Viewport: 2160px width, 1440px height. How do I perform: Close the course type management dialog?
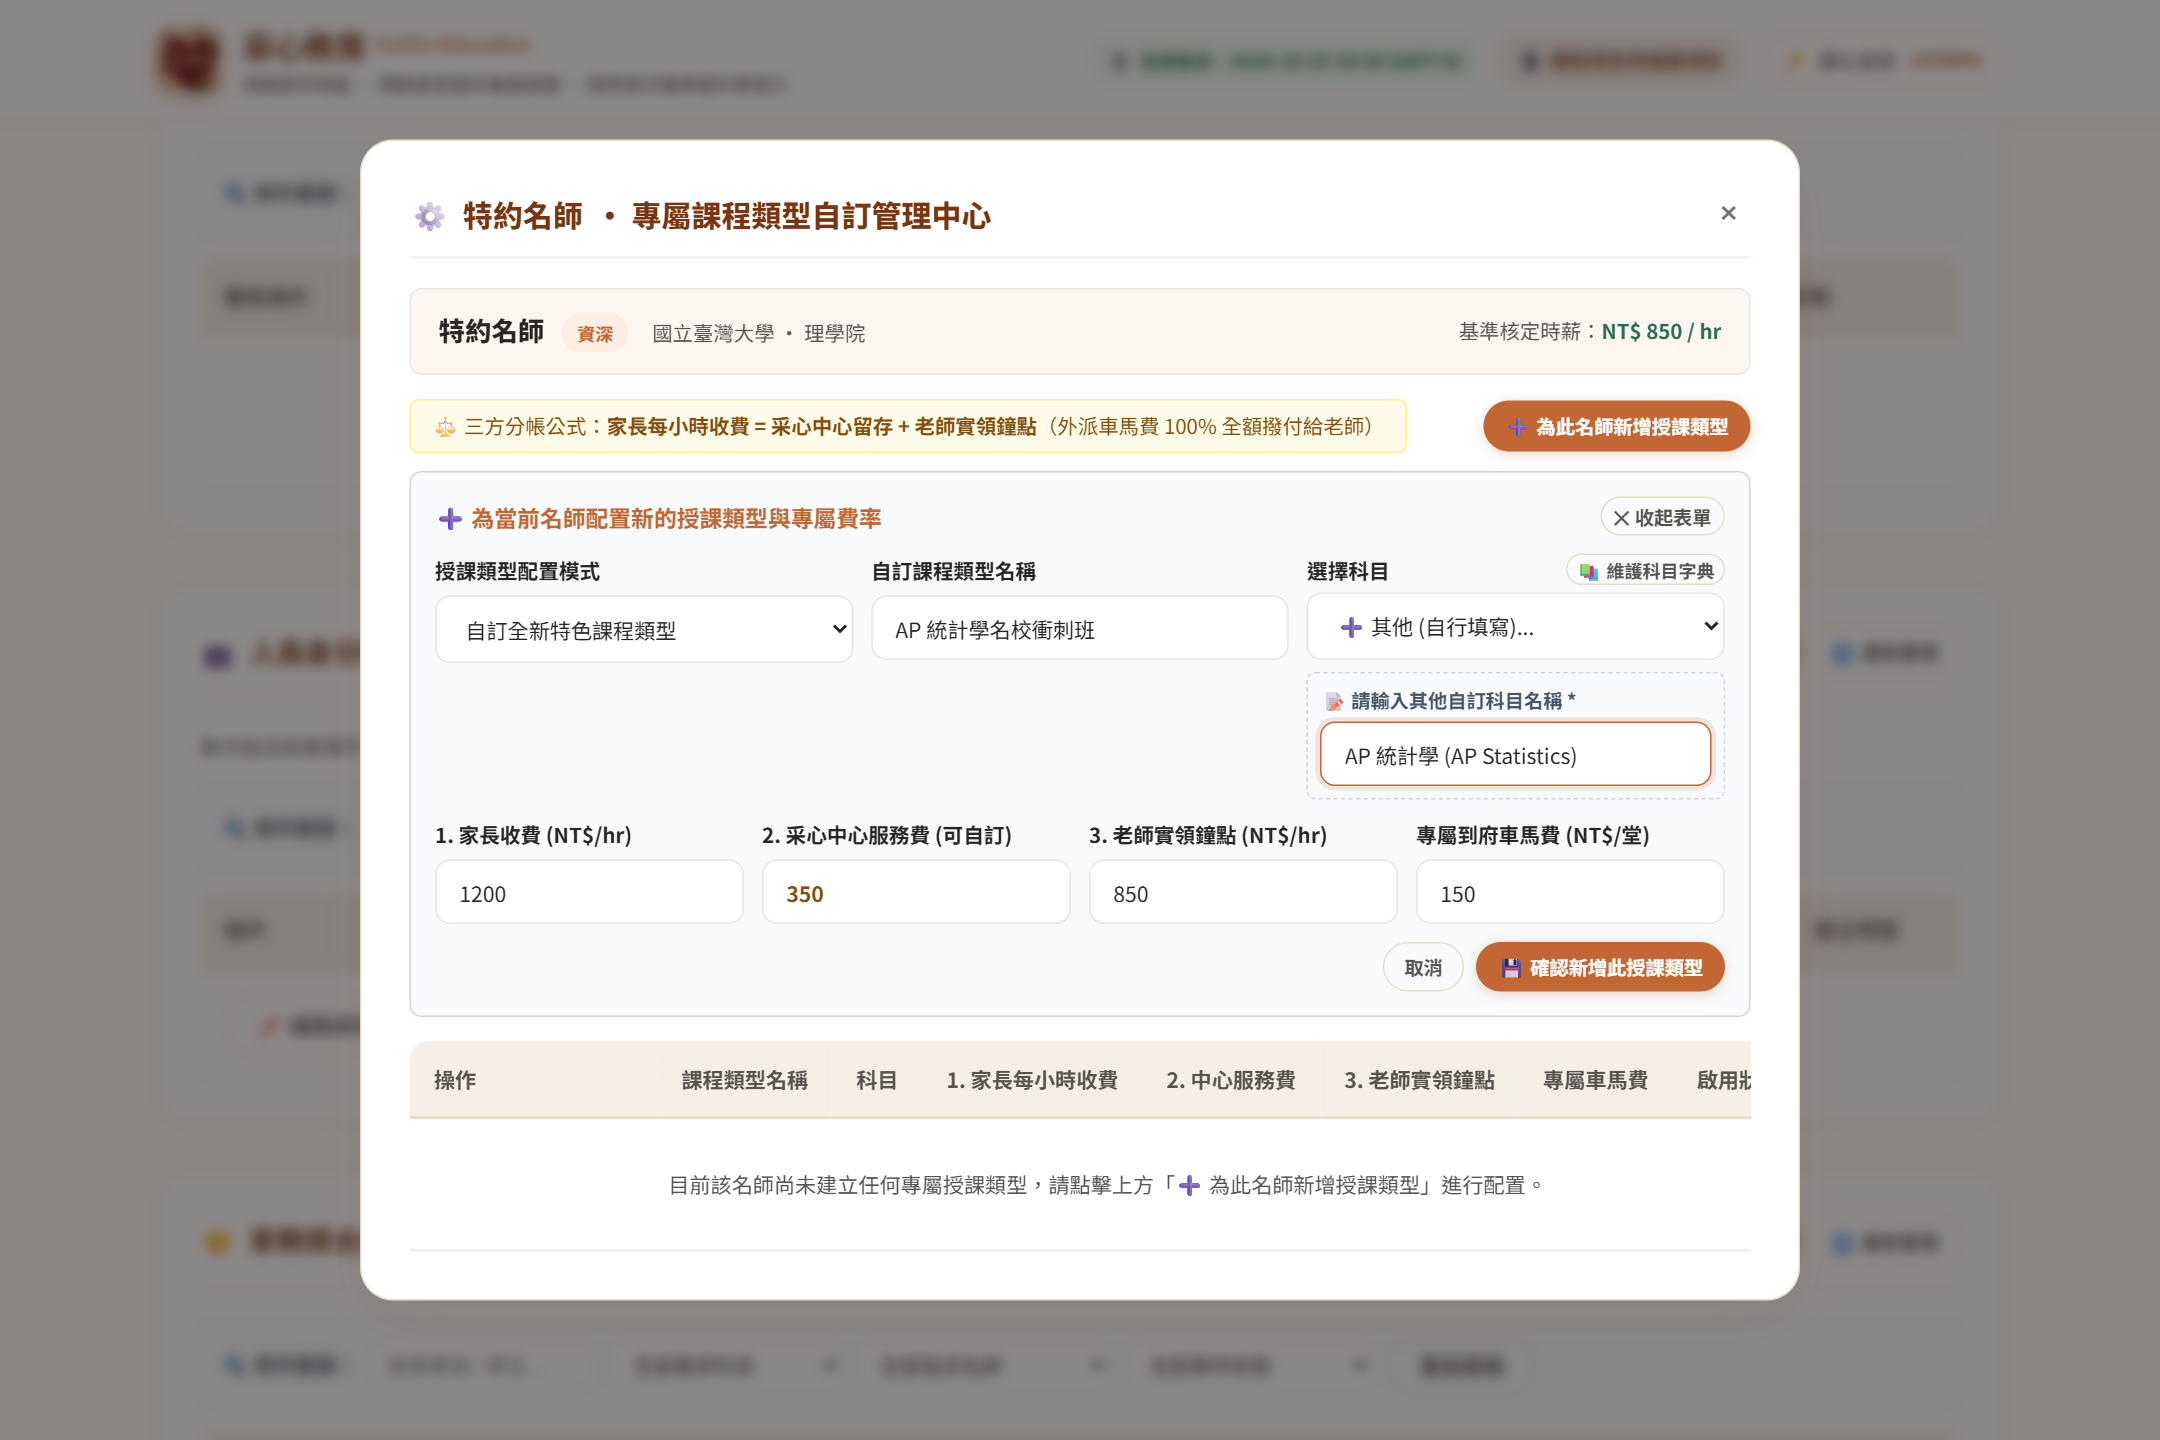coord(1728,213)
